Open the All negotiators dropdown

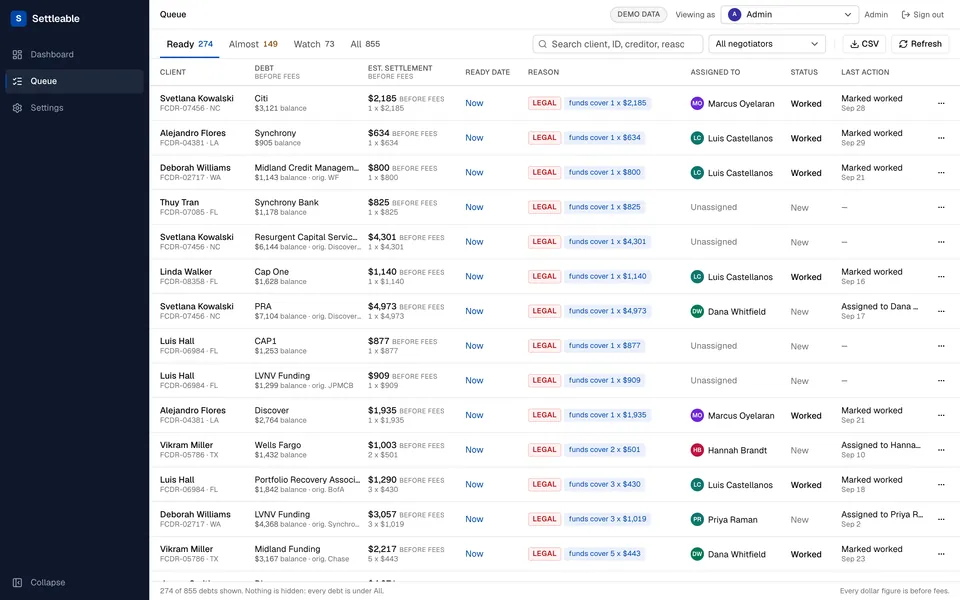coord(767,44)
